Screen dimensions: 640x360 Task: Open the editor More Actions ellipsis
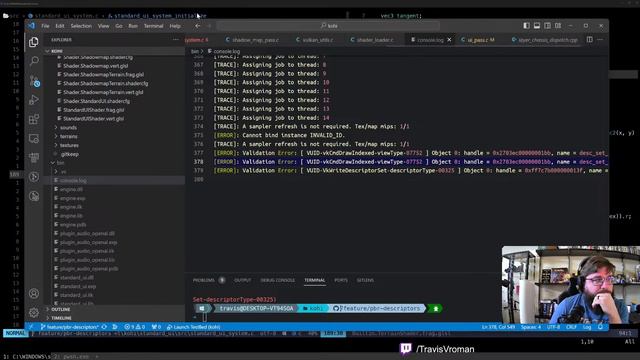600,40
